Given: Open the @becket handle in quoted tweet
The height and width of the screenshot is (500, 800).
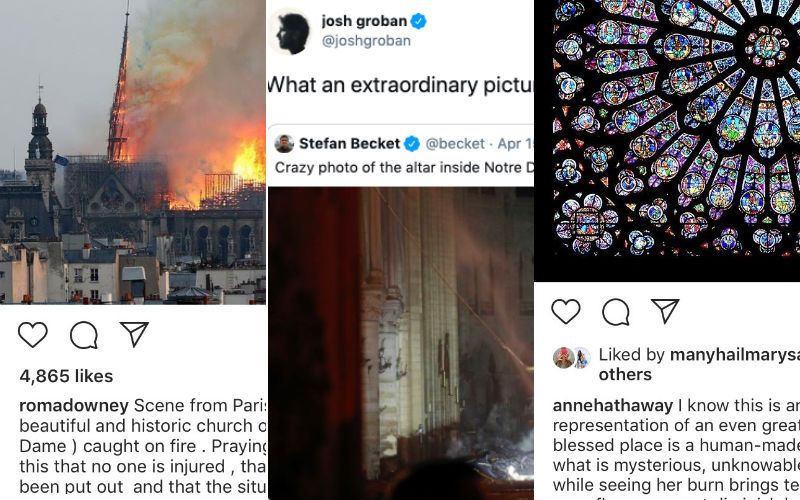Looking at the screenshot, I should [455, 144].
